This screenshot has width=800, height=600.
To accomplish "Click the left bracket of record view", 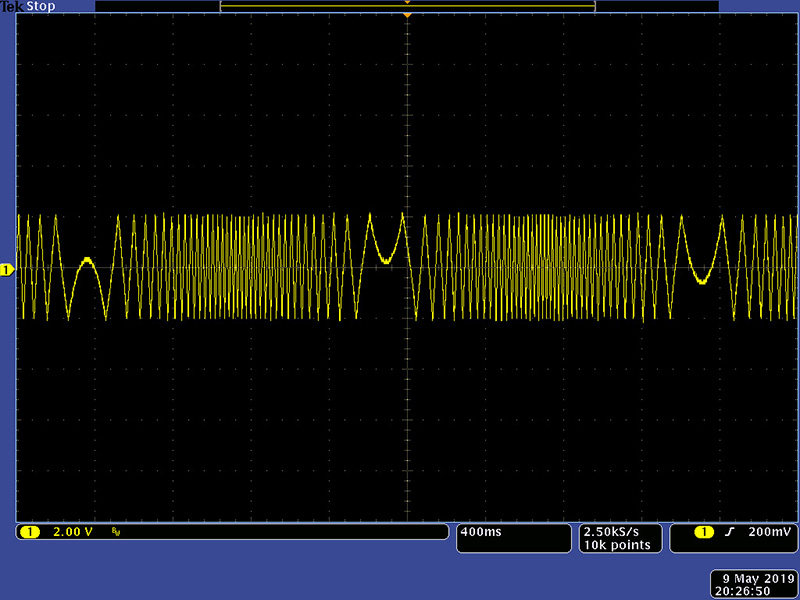I will 221,7.
